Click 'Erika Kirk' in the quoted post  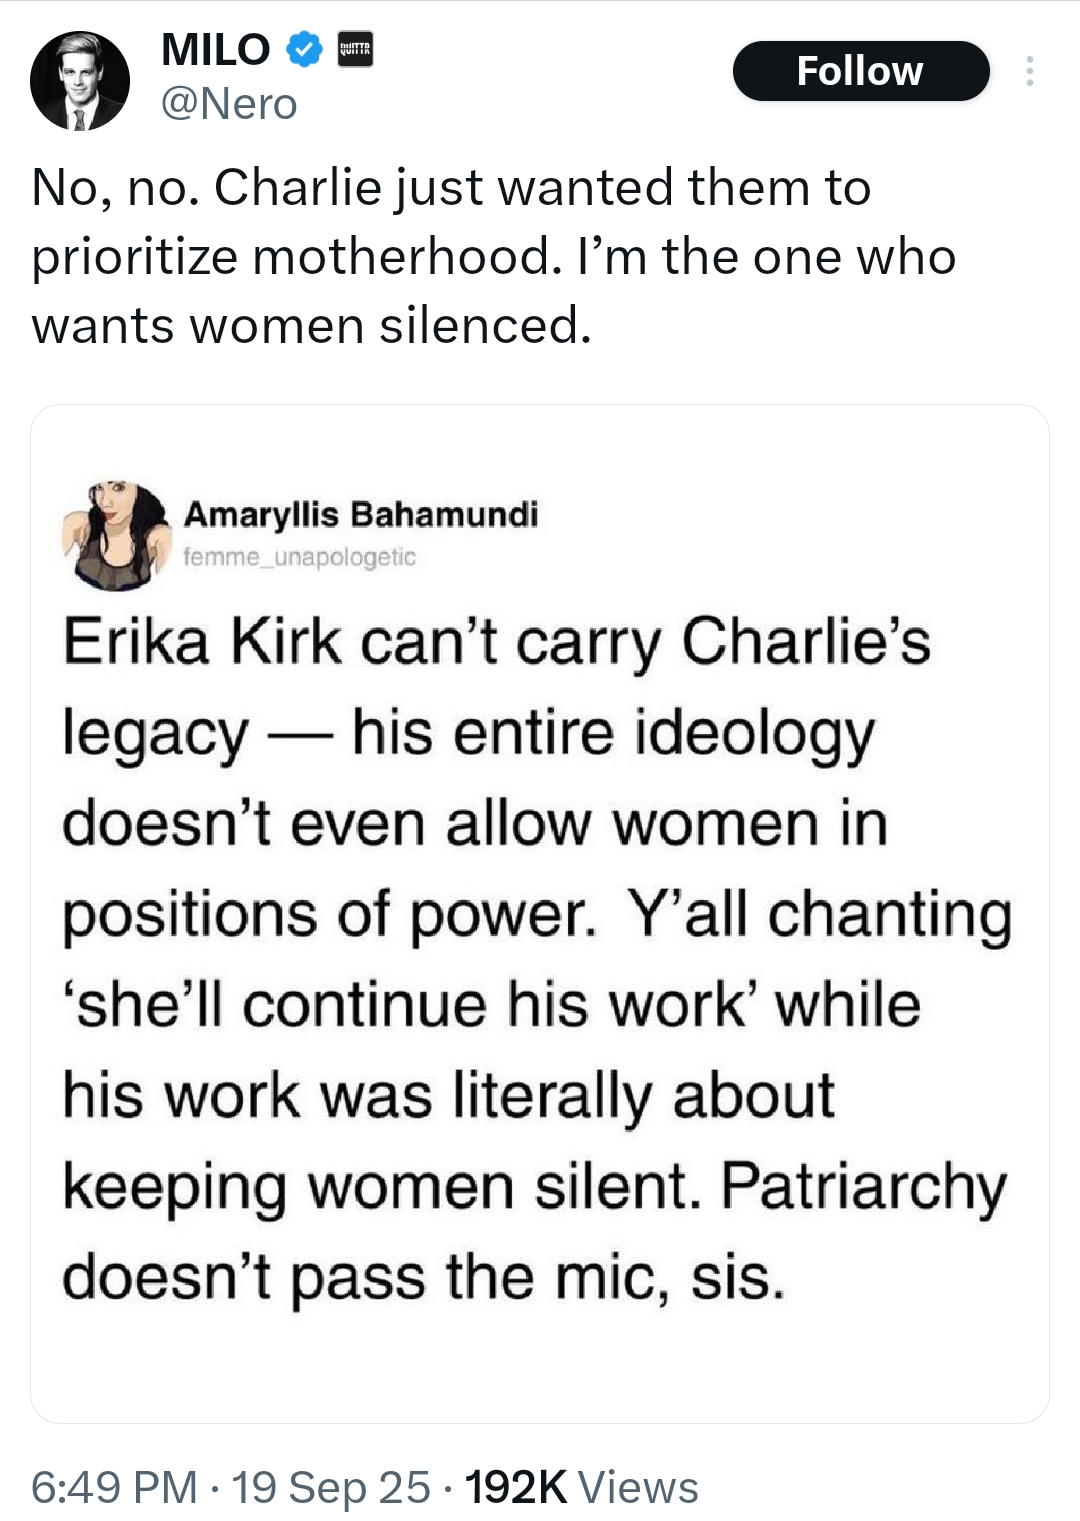tap(202, 641)
